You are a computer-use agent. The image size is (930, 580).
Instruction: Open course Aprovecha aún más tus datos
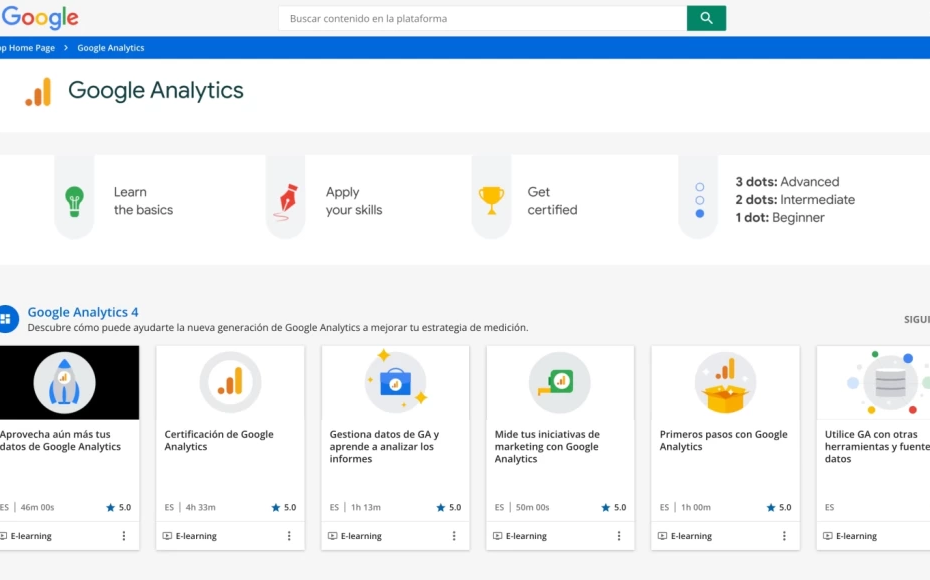point(60,441)
